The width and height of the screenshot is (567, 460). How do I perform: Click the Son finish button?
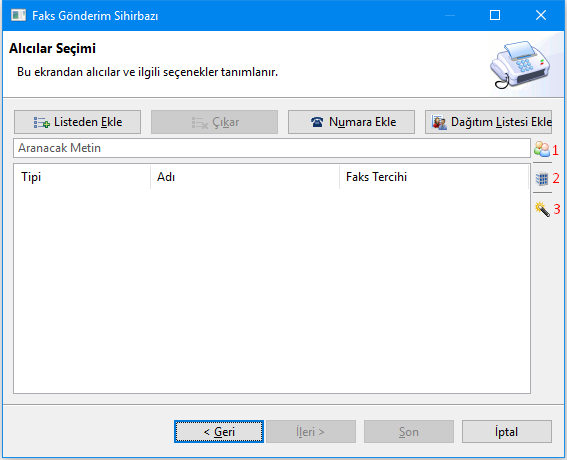point(409,431)
